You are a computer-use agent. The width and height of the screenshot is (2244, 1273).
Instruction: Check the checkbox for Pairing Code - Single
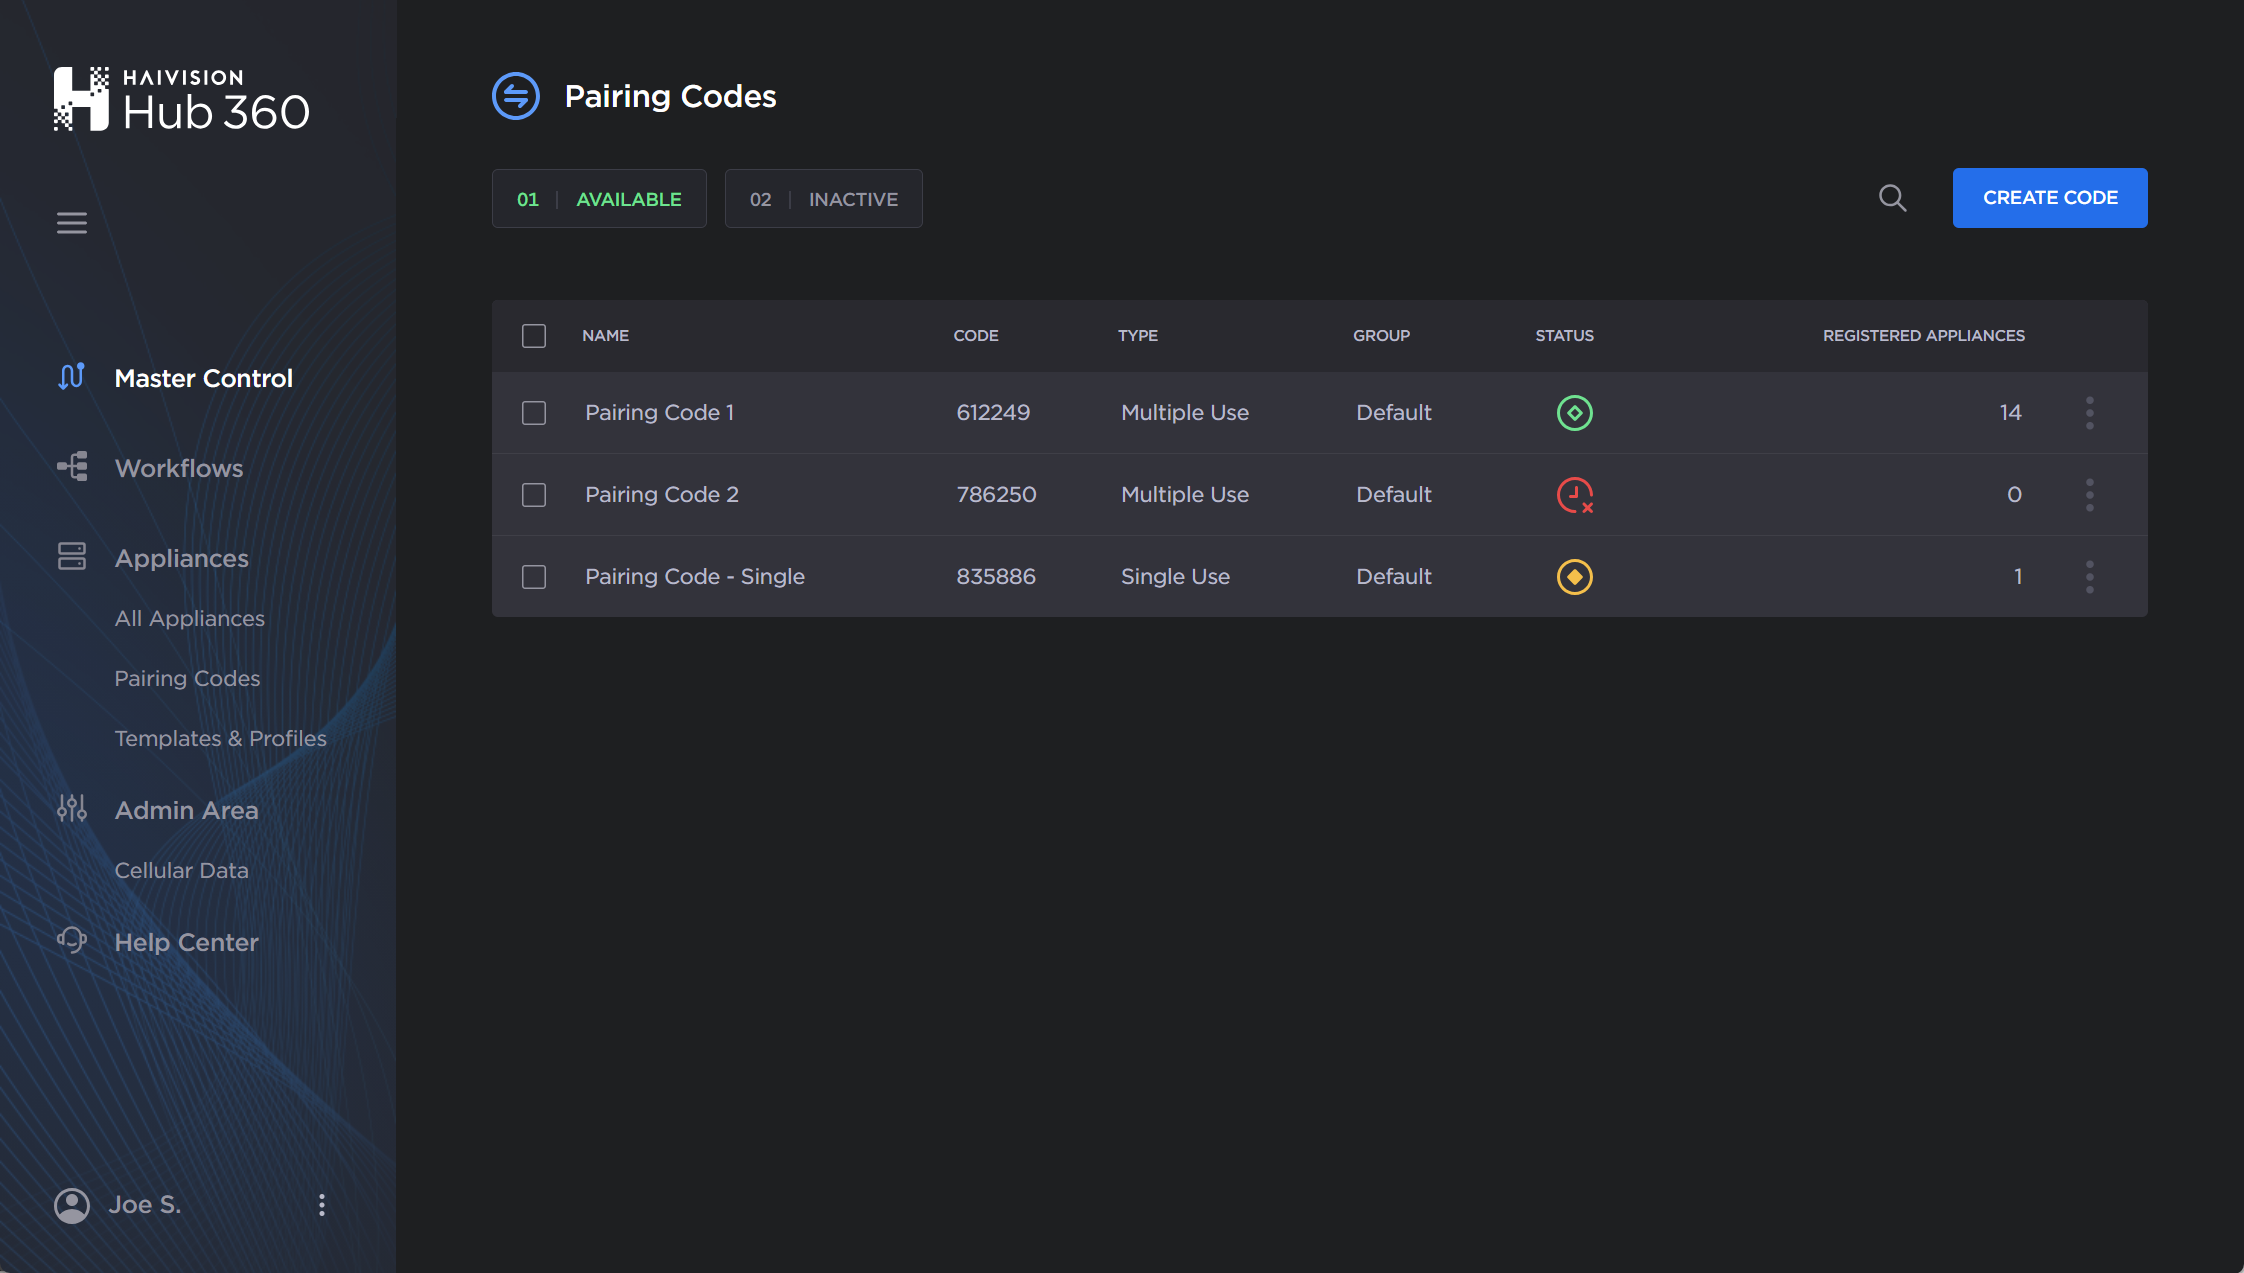click(x=534, y=576)
